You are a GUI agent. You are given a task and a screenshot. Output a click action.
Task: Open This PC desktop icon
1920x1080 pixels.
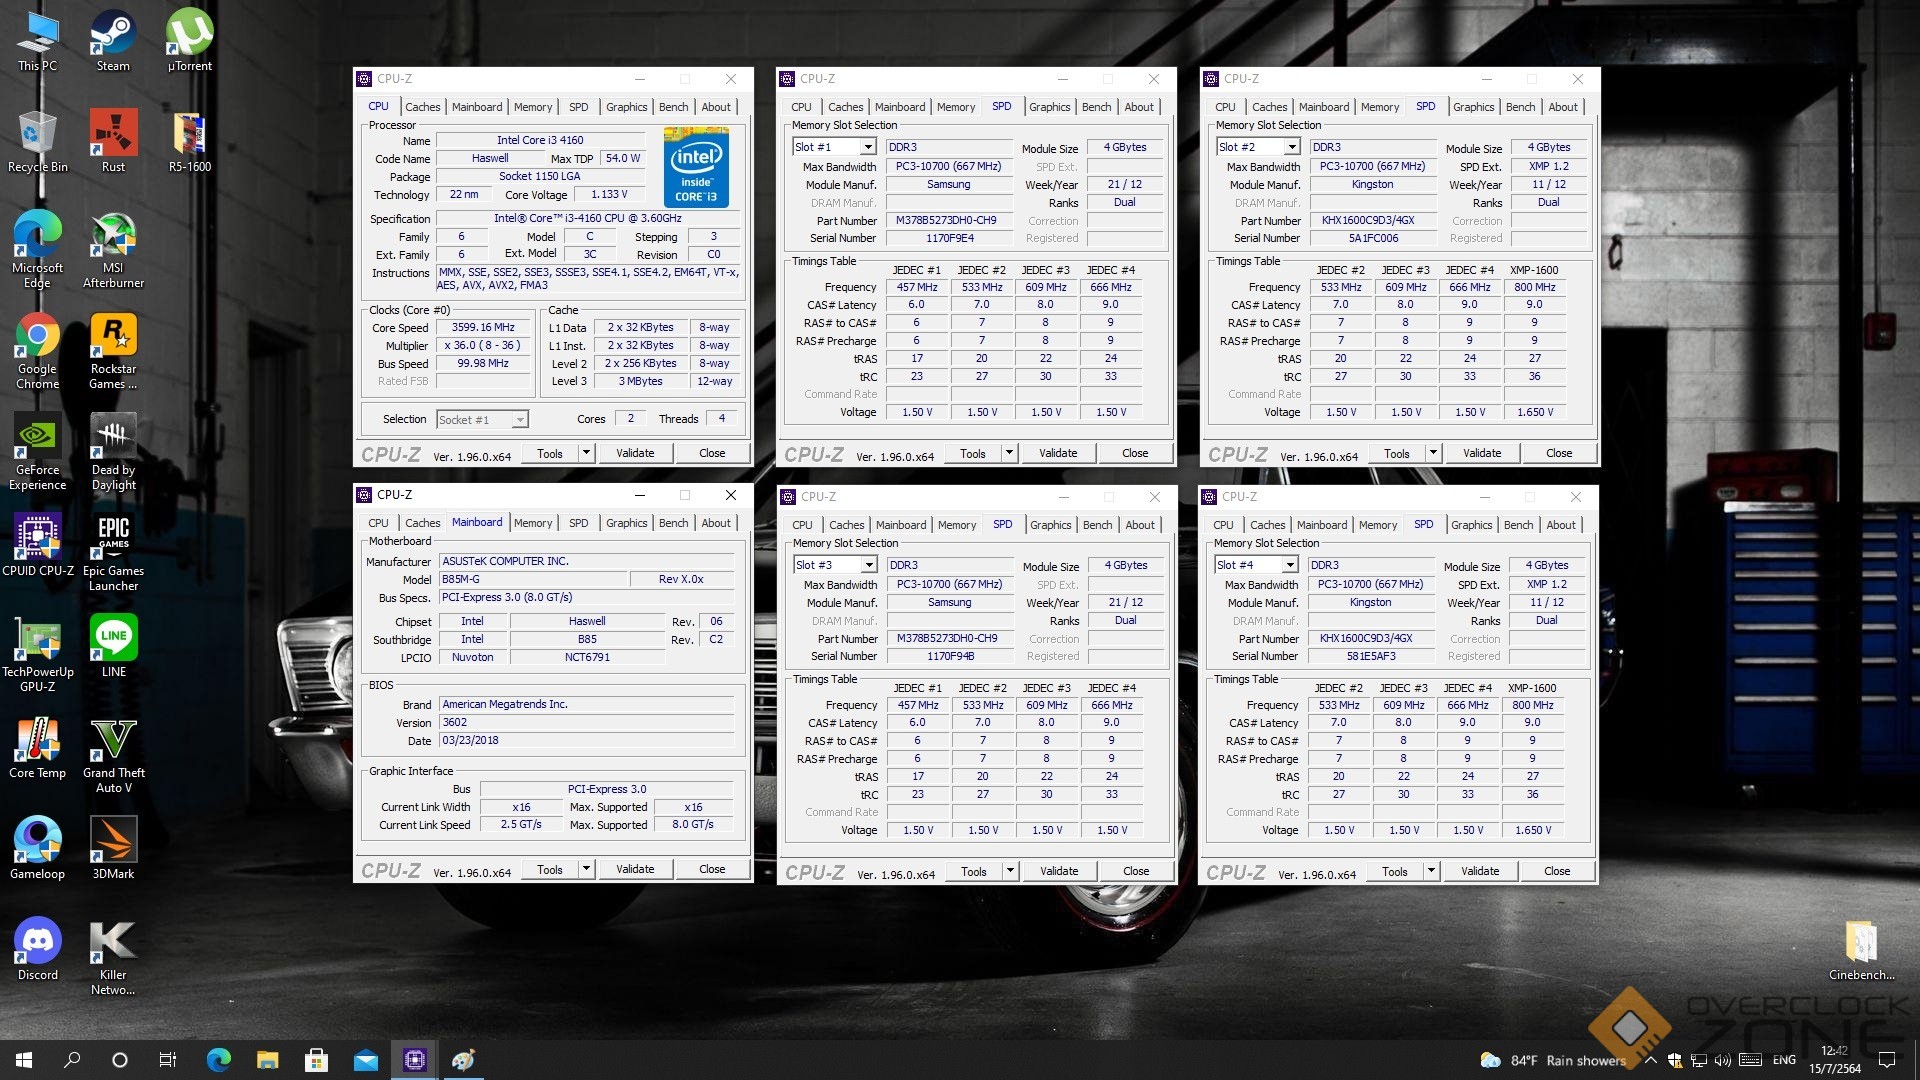click(x=37, y=40)
